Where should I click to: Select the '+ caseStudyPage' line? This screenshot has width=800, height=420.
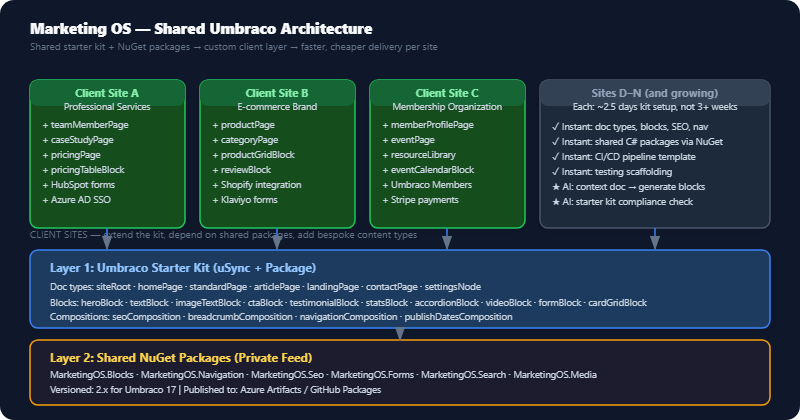pyautogui.click(x=78, y=140)
